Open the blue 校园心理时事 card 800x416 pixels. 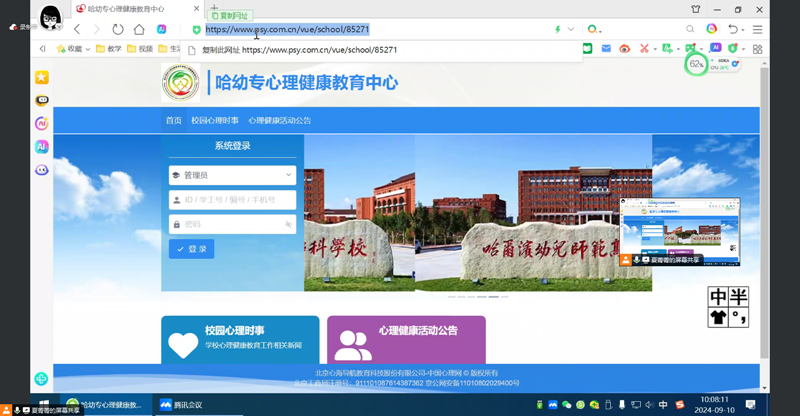240,340
